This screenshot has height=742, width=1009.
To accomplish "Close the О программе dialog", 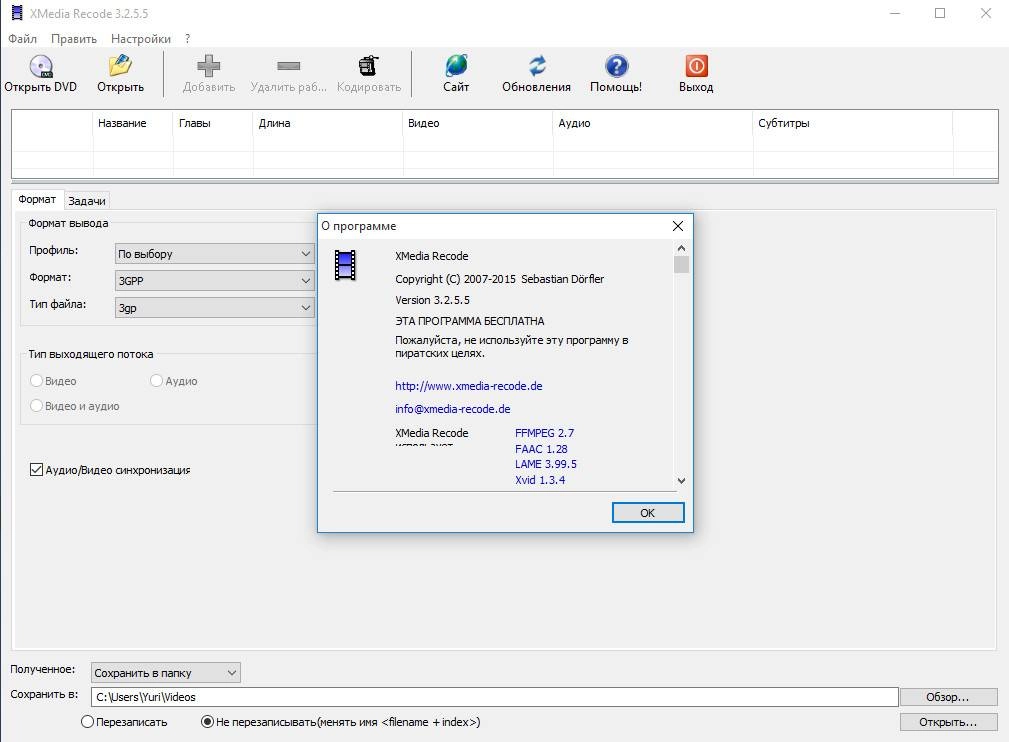I will click(x=678, y=226).
